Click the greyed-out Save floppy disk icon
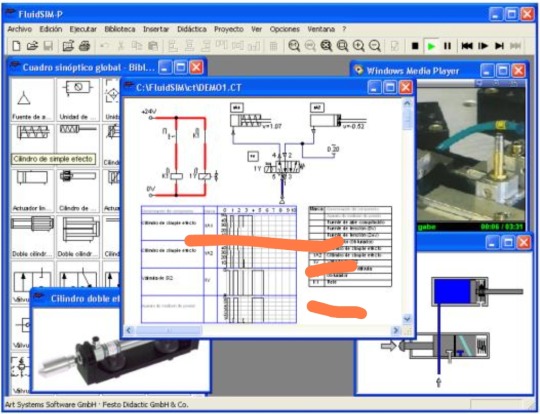This screenshot has height=414, width=540. [48, 45]
